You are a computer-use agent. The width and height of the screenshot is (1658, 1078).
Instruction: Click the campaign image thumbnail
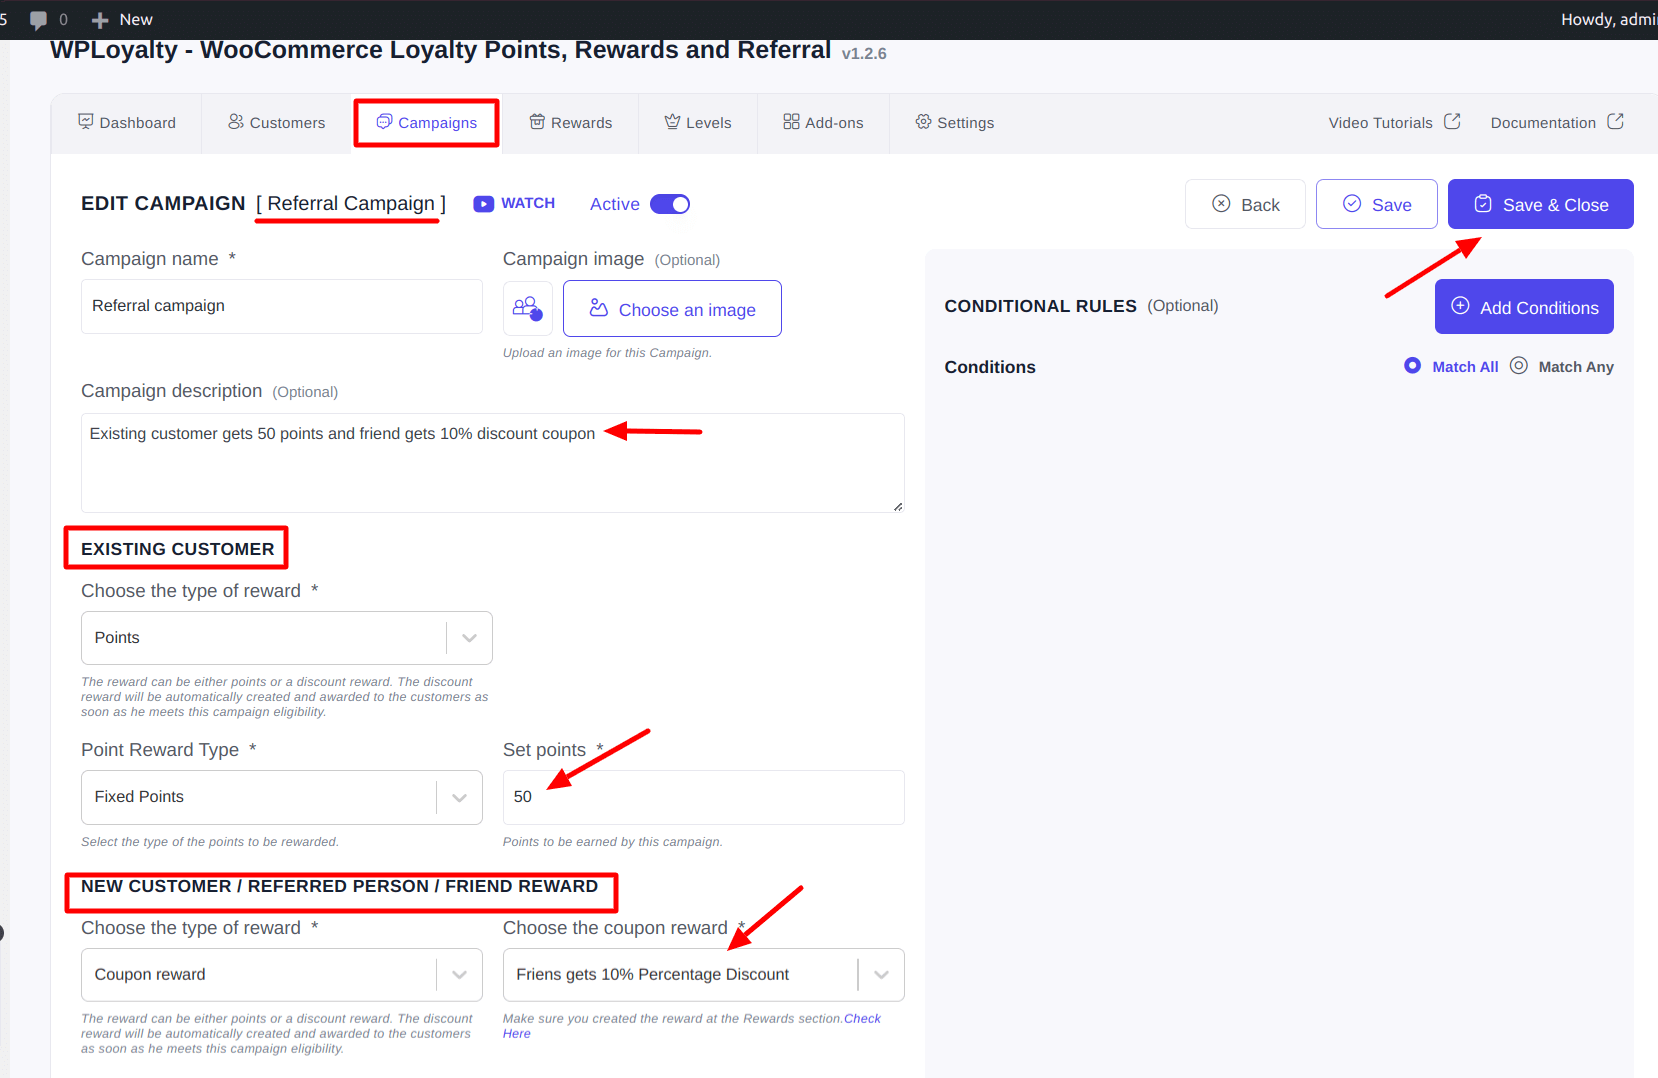(x=527, y=308)
